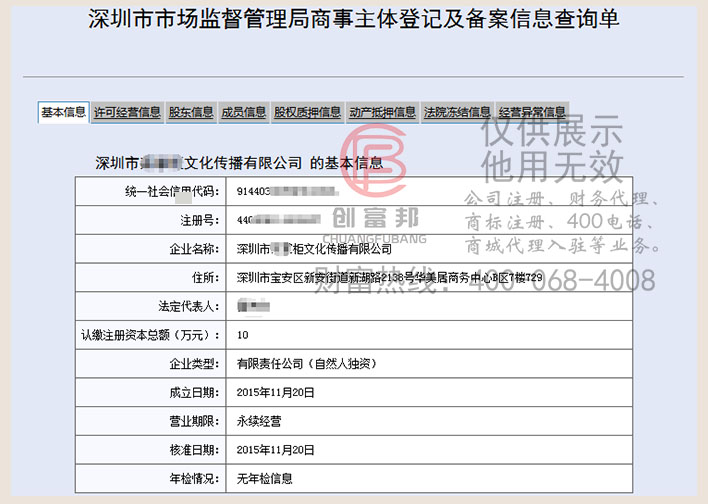Click the 无年检信息 value

click(265, 478)
